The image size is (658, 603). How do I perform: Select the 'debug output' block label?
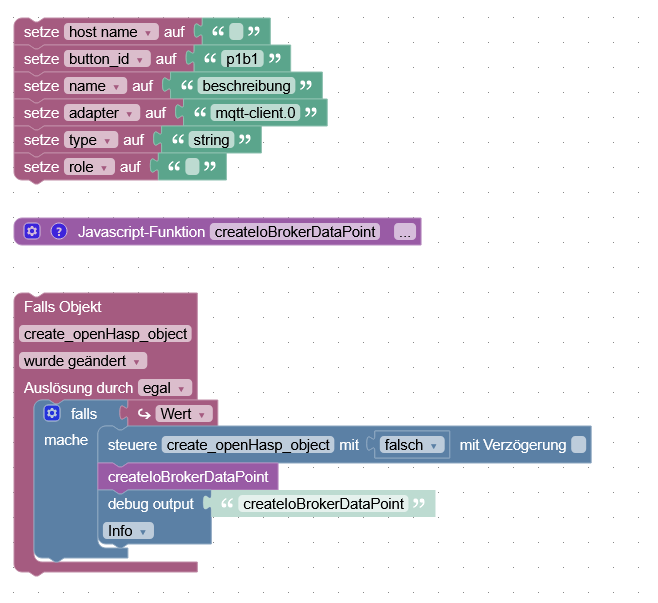(x=151, y=504)
